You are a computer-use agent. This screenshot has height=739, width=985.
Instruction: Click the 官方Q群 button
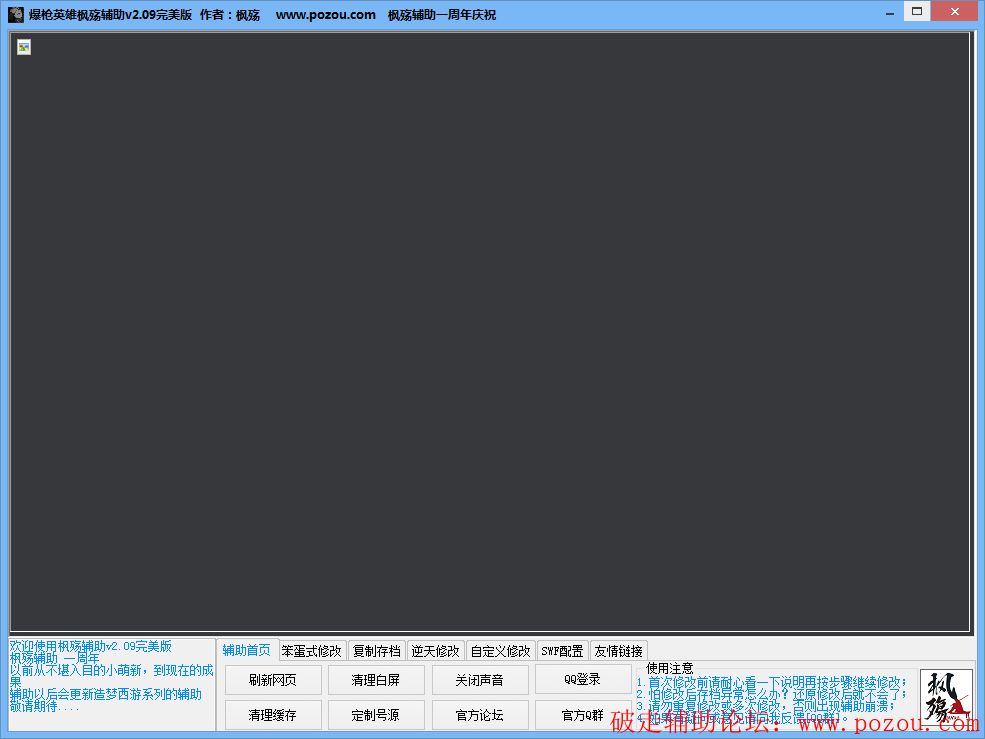pos(582,715)
